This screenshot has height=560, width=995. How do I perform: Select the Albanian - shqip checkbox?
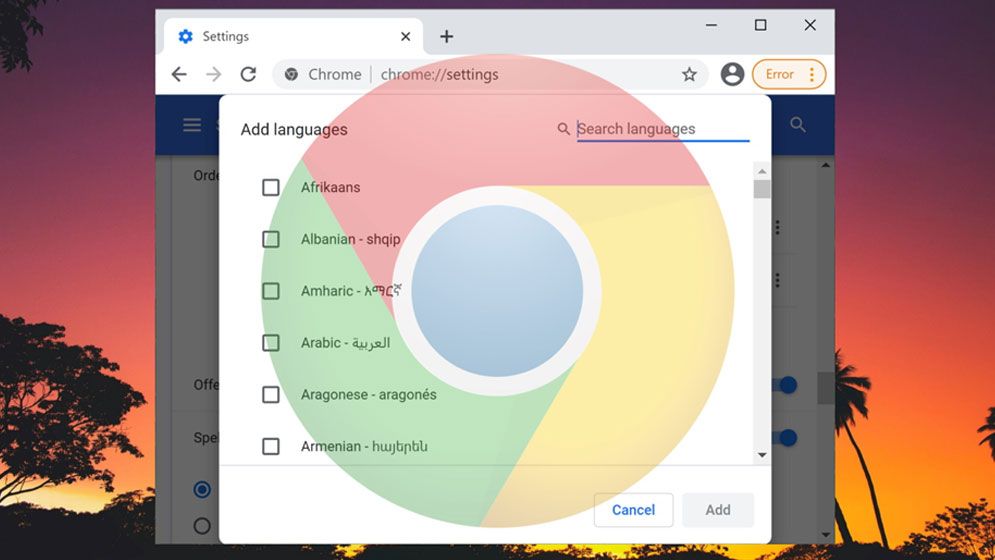pos(271,239)
